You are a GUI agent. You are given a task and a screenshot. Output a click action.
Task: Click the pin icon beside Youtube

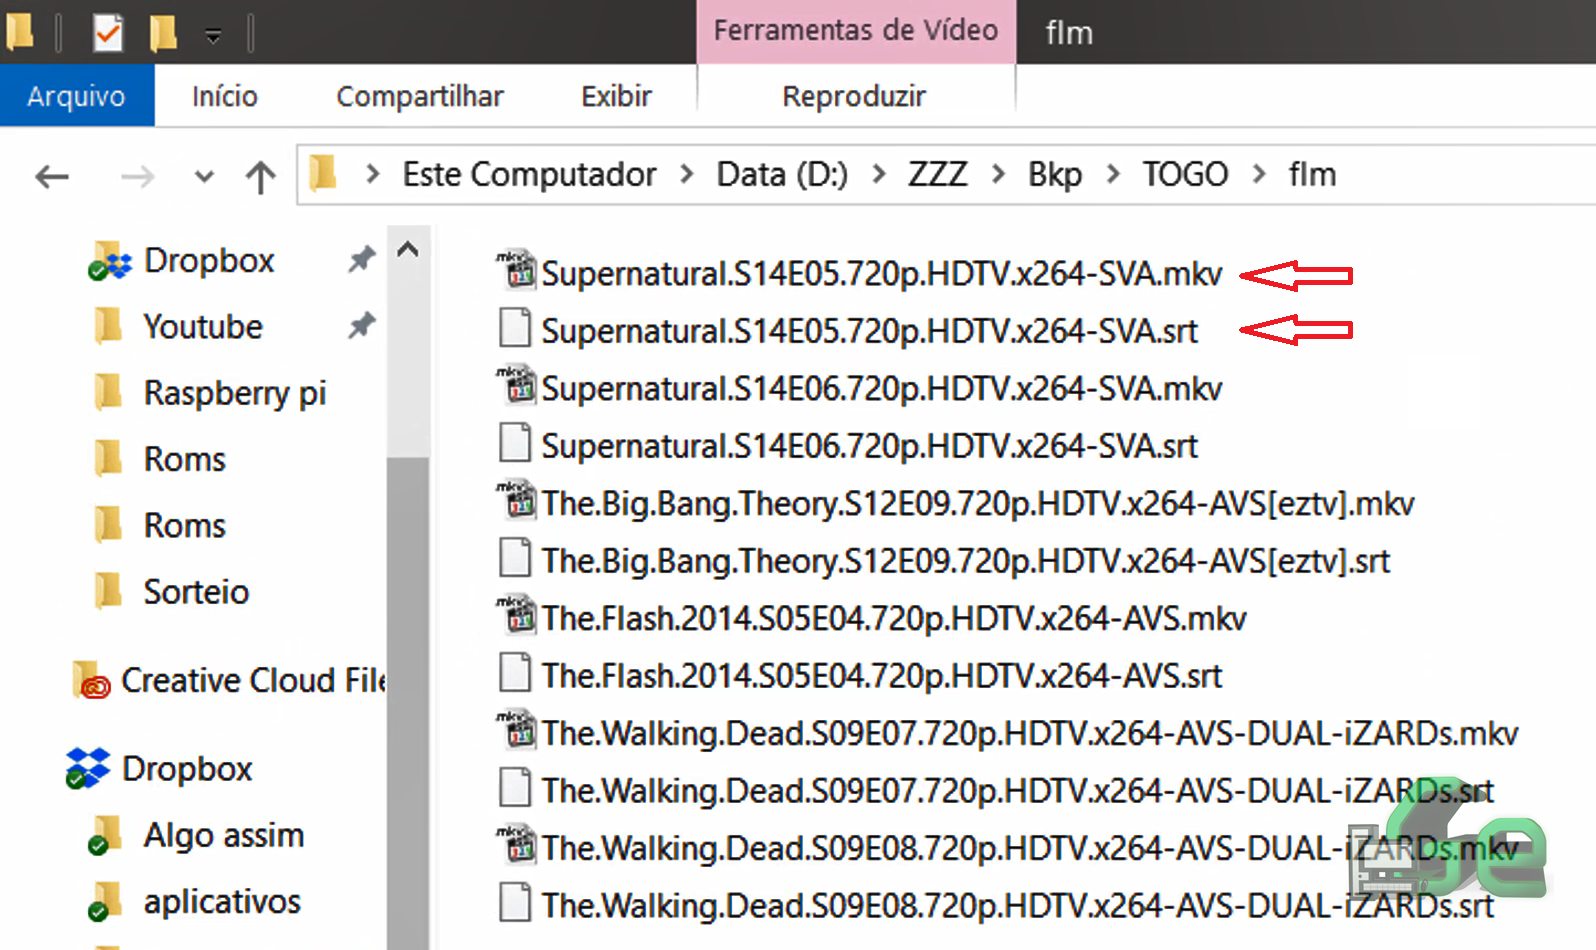(x=361, y=326)
